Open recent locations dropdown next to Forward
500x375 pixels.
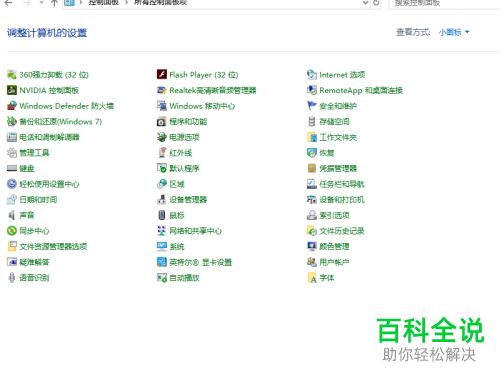click(x=41, y=3)
